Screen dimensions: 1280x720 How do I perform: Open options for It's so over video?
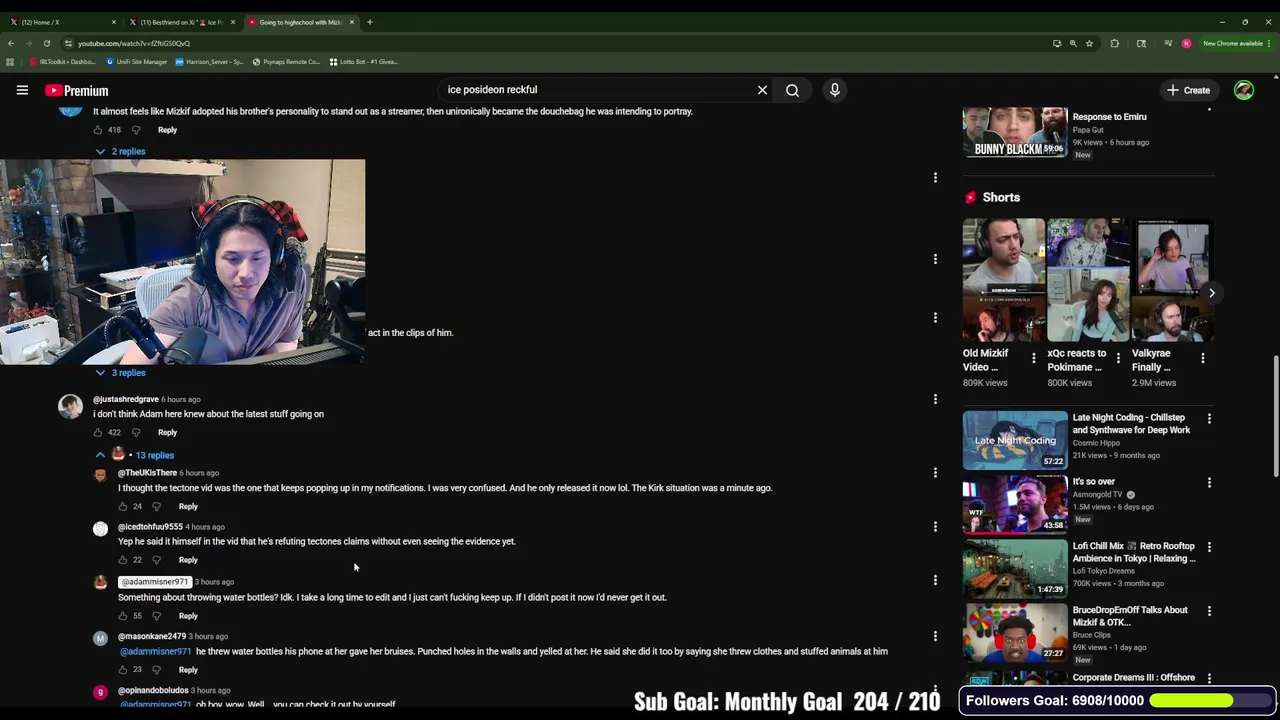(x=1209, y=483)
